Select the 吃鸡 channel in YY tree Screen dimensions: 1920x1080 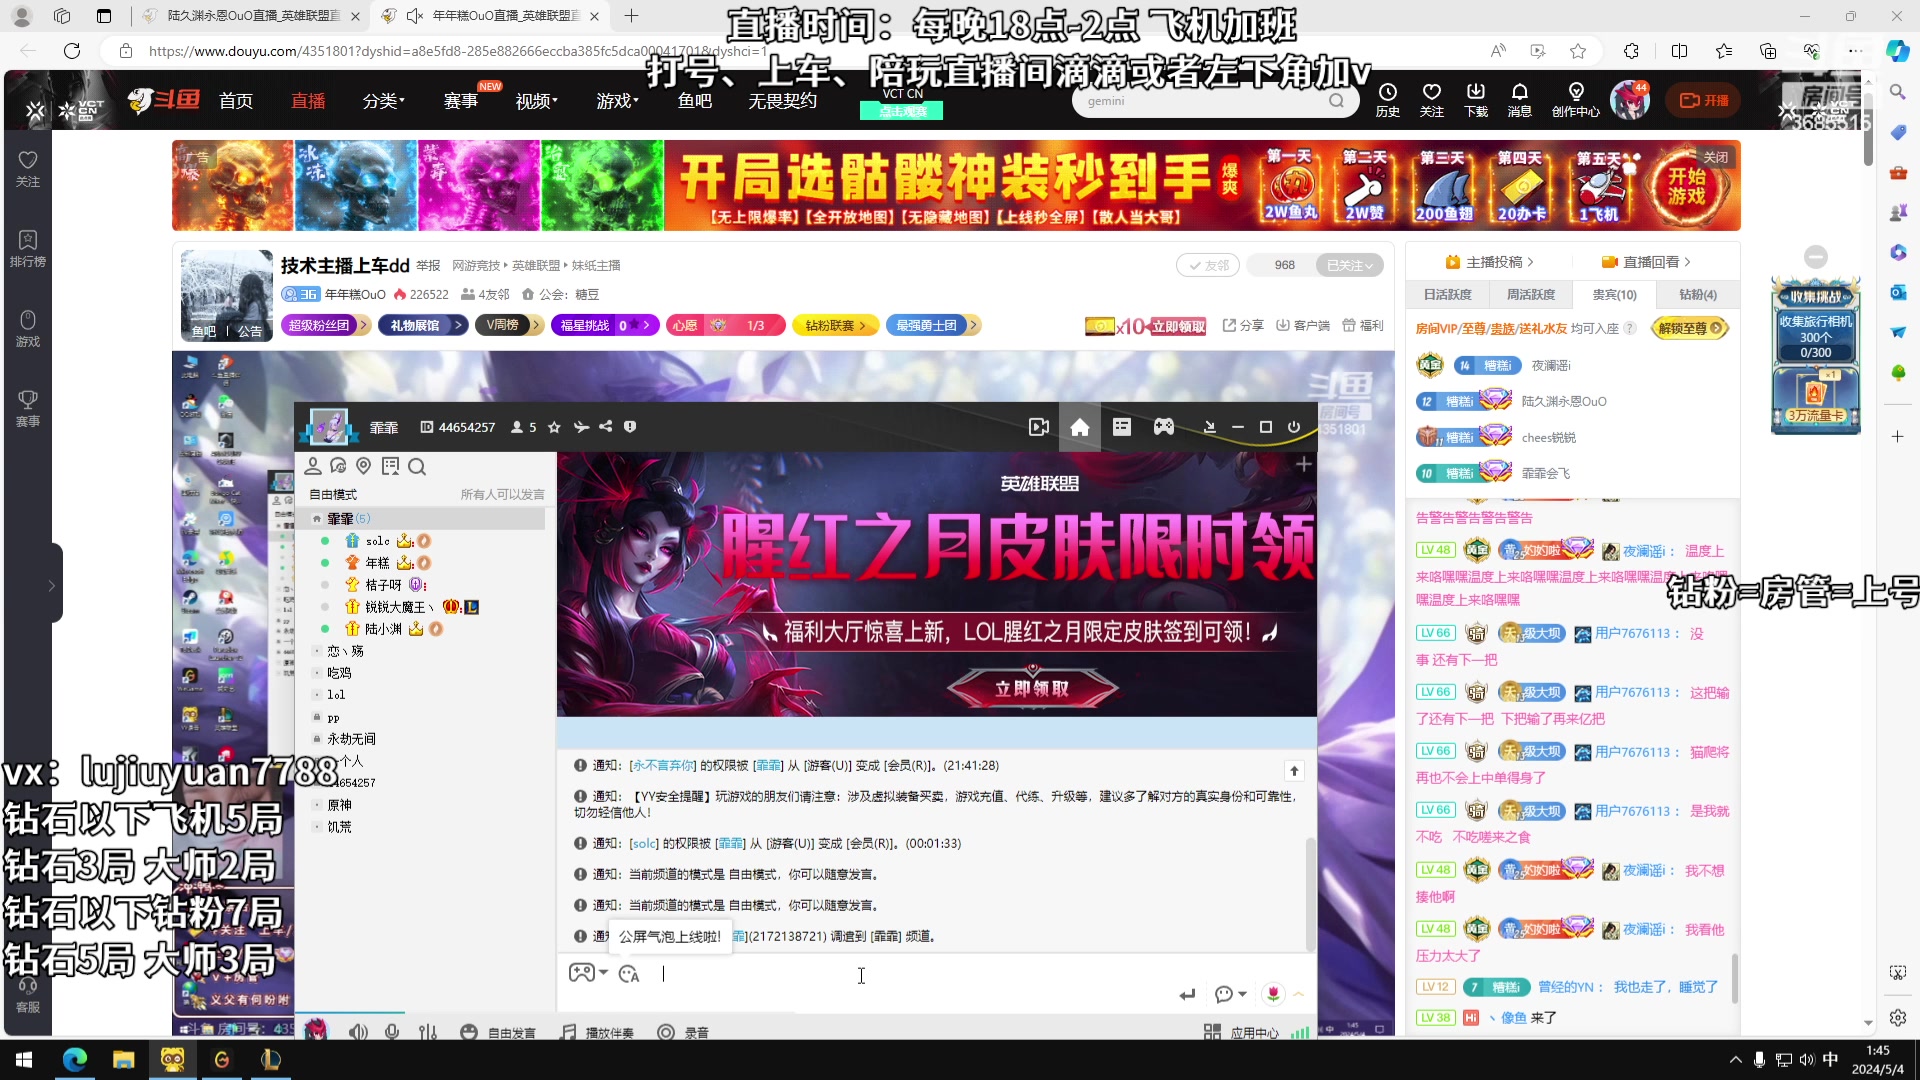point(339,673)
